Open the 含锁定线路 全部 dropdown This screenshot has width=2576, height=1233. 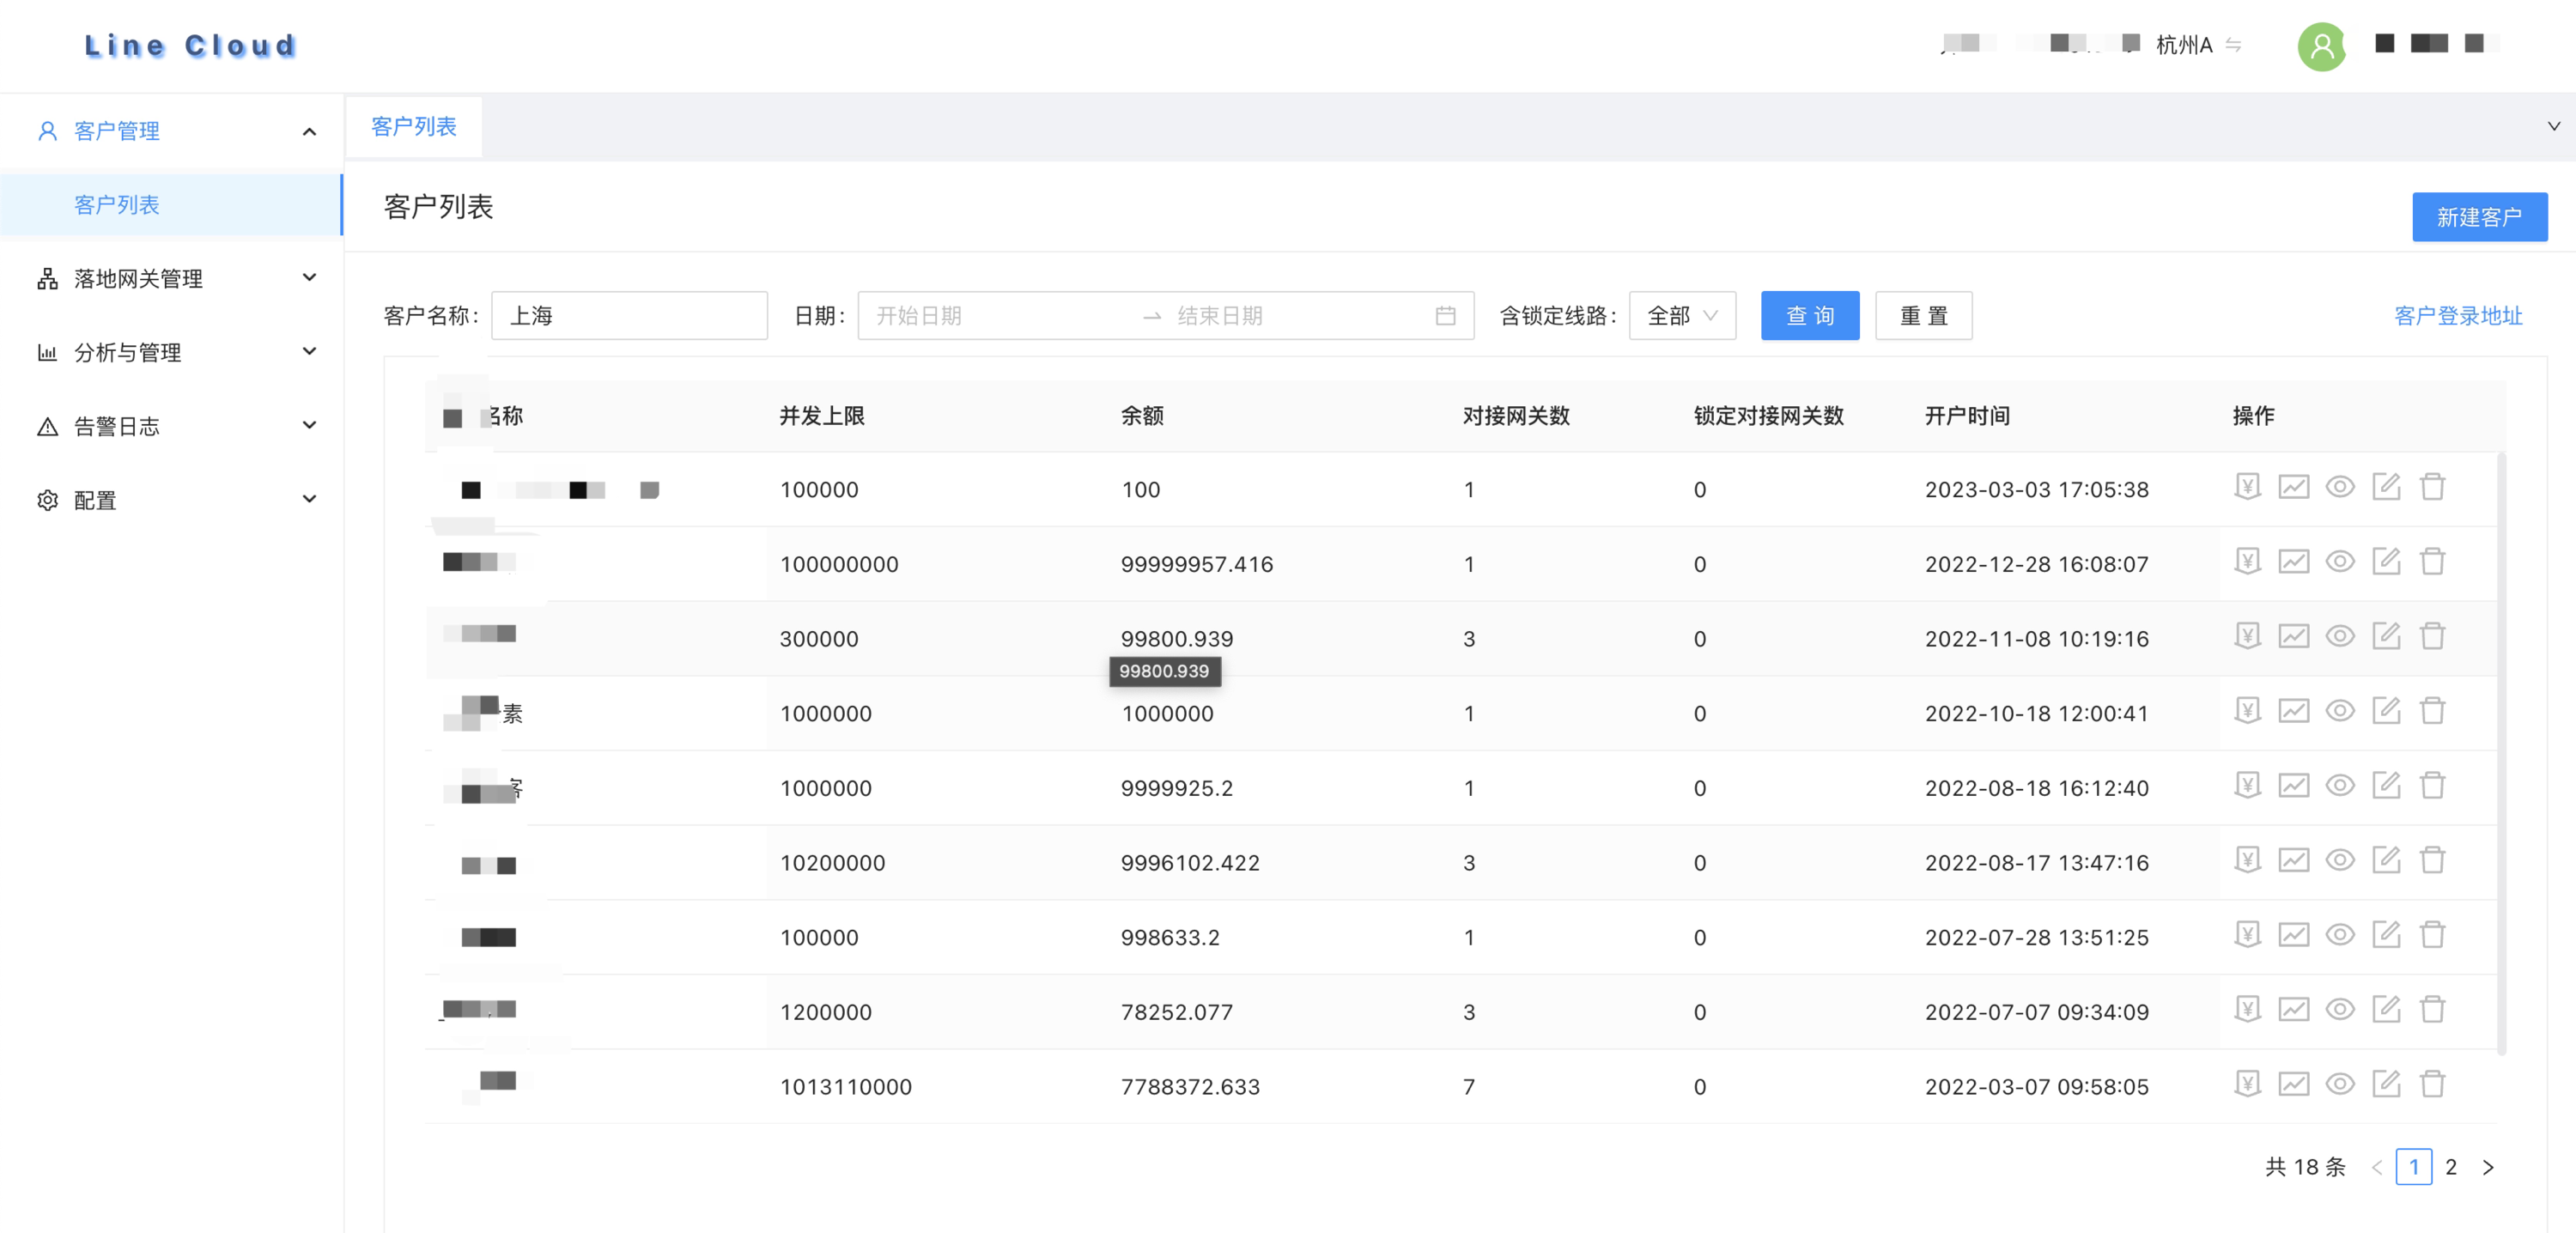coord(1682,316)
